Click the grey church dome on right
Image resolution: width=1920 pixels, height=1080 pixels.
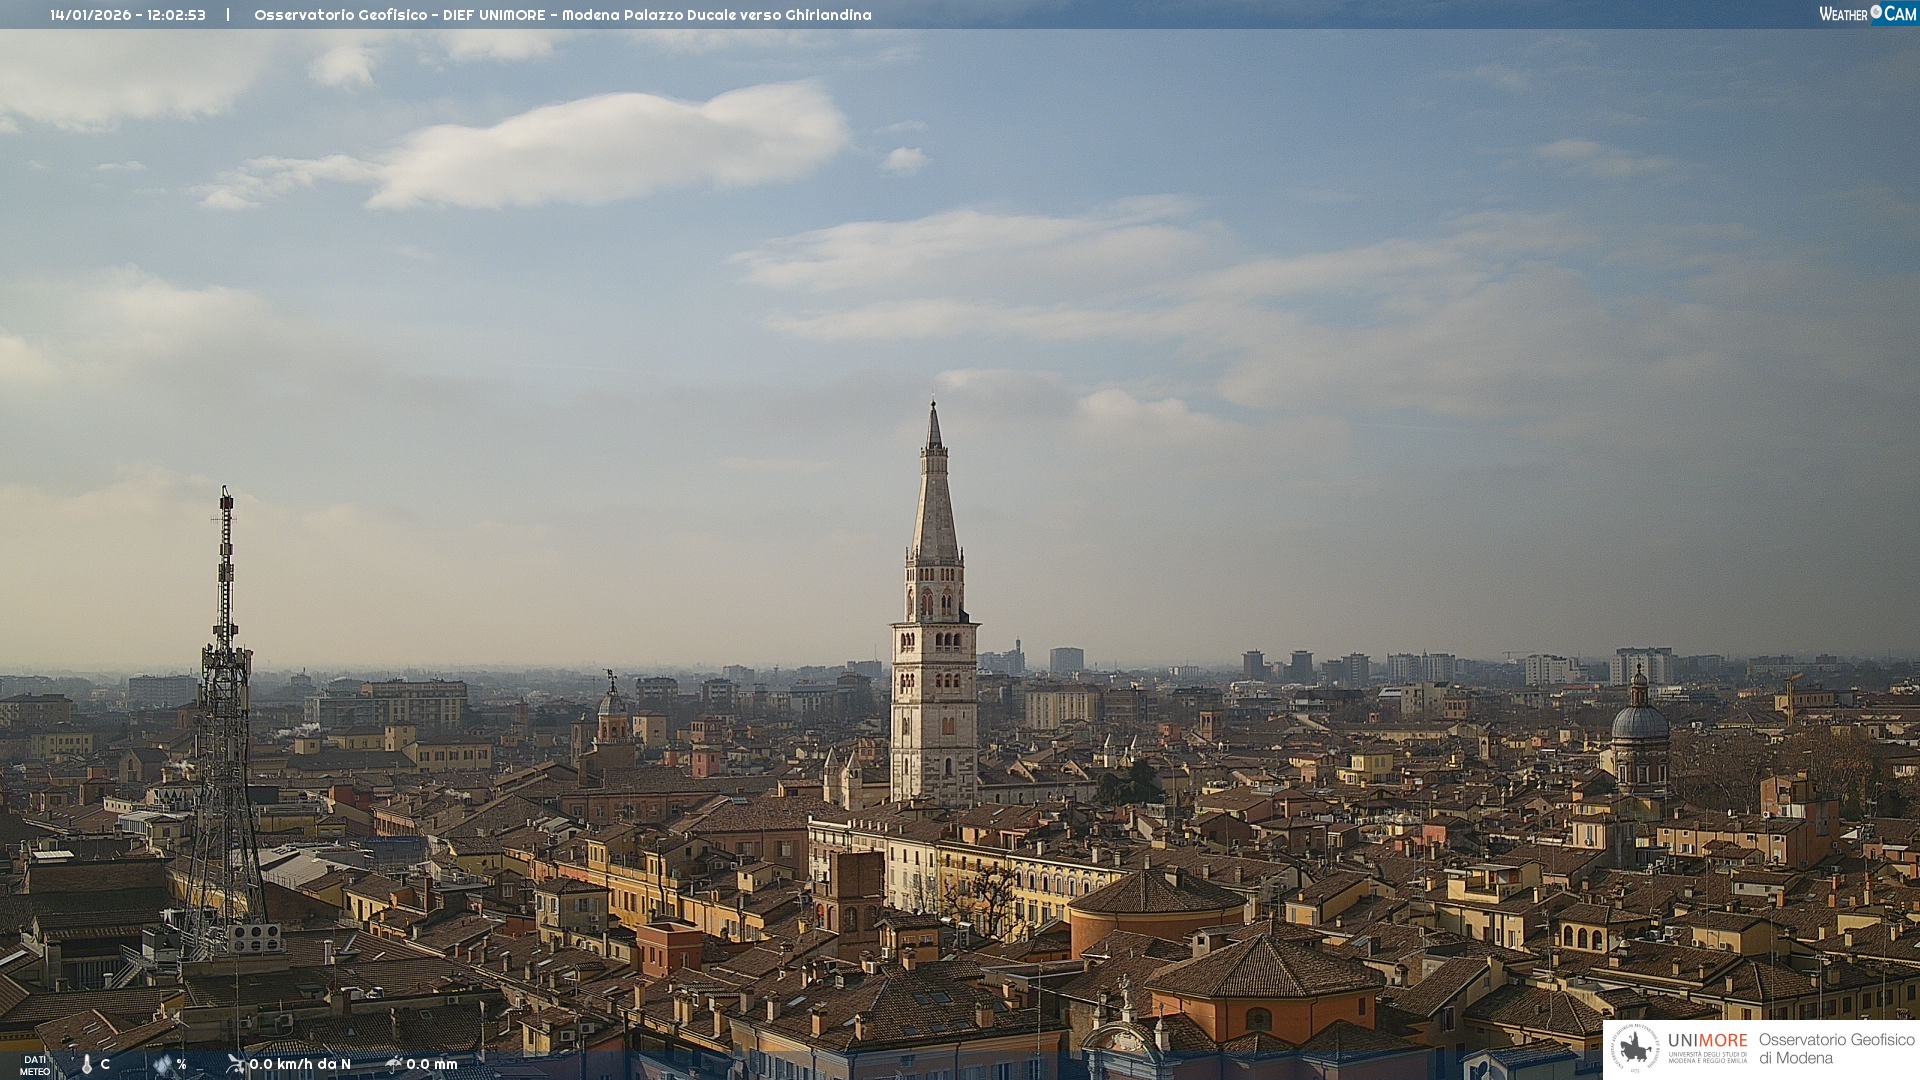(1639, 722)
